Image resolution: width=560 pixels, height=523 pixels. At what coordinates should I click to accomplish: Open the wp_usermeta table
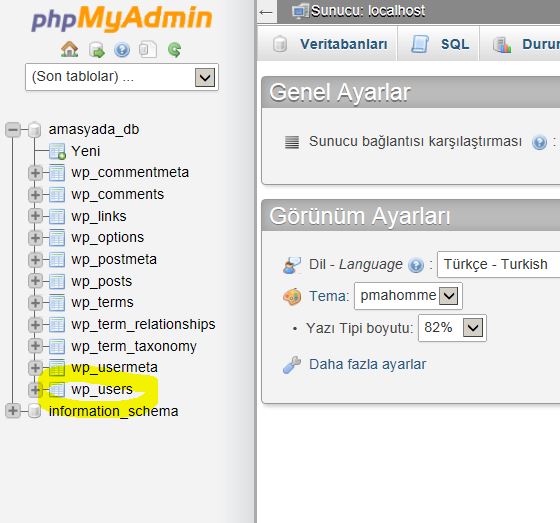coord(114,368)
